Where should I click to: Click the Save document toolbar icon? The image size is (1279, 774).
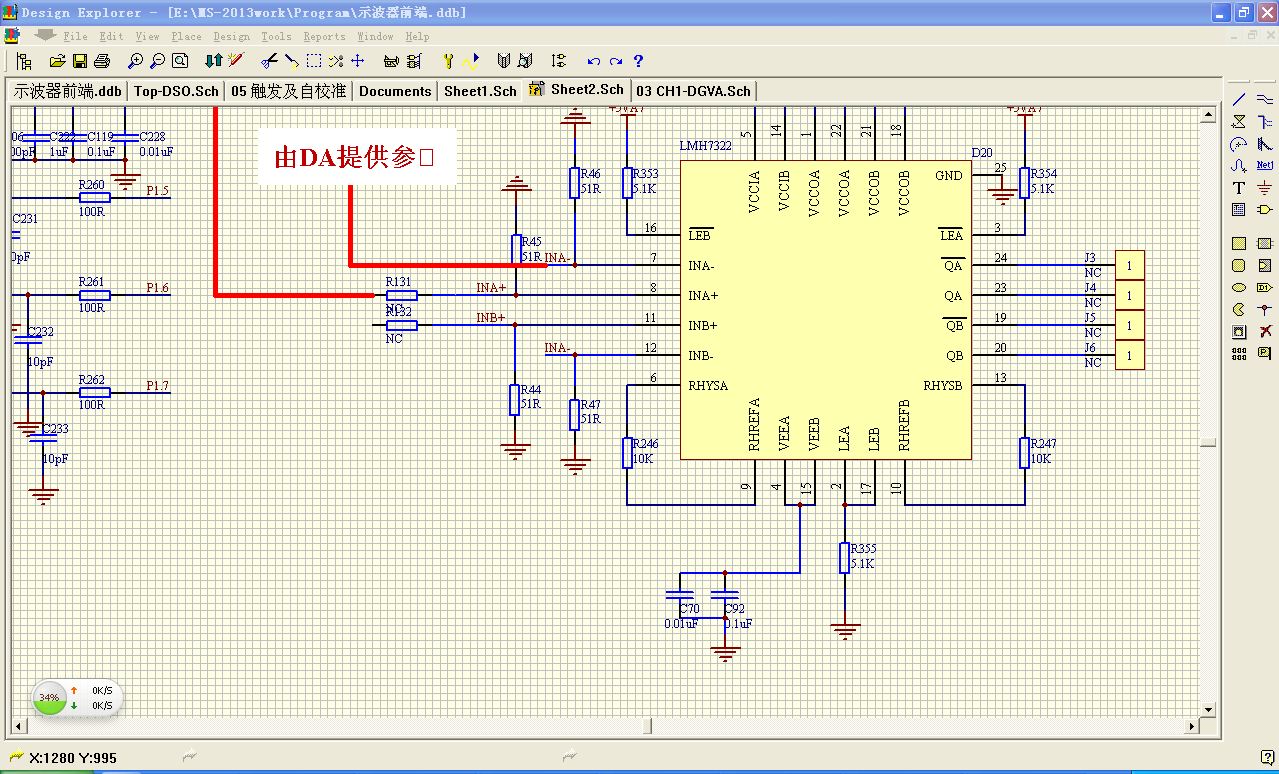click(x=79, y=61)
